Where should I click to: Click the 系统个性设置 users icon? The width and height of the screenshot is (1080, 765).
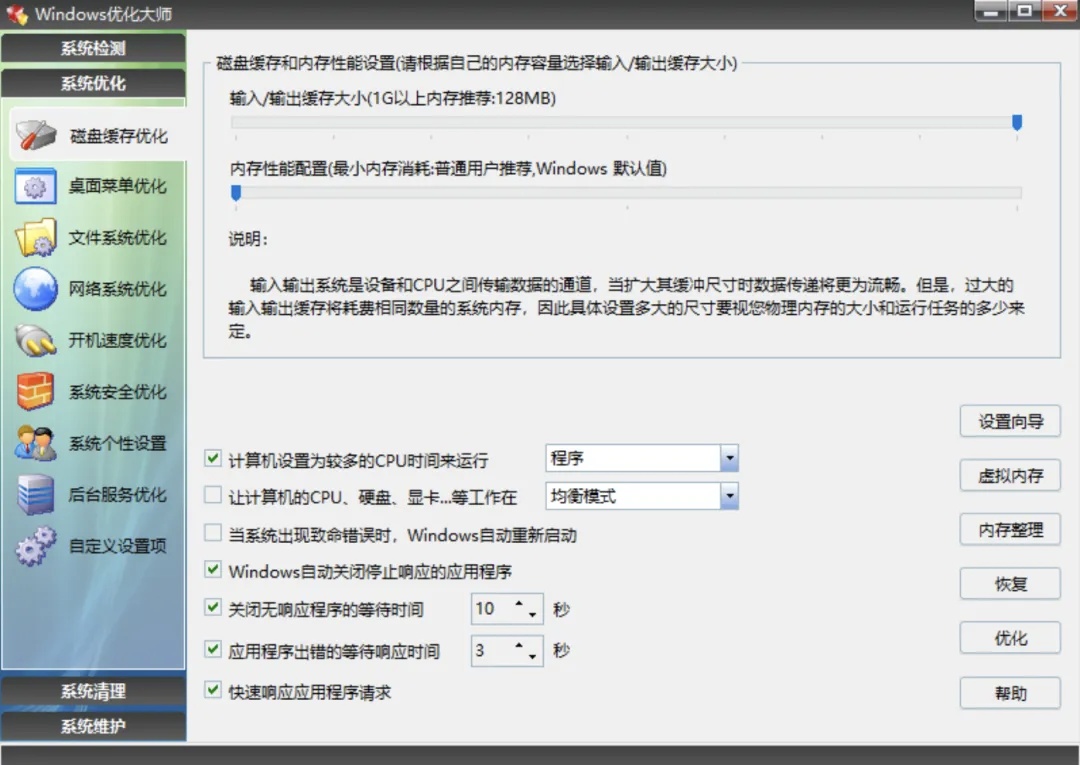35,443
